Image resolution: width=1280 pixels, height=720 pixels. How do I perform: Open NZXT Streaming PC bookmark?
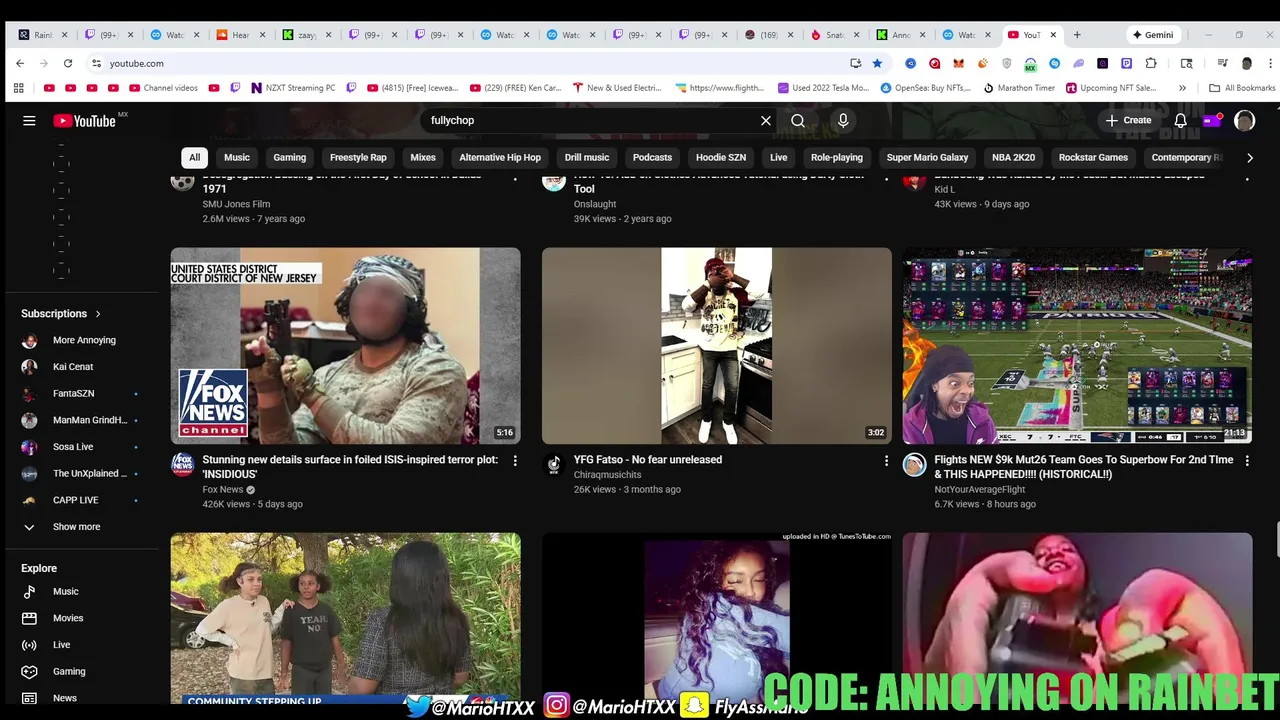[x=293, y=88]
